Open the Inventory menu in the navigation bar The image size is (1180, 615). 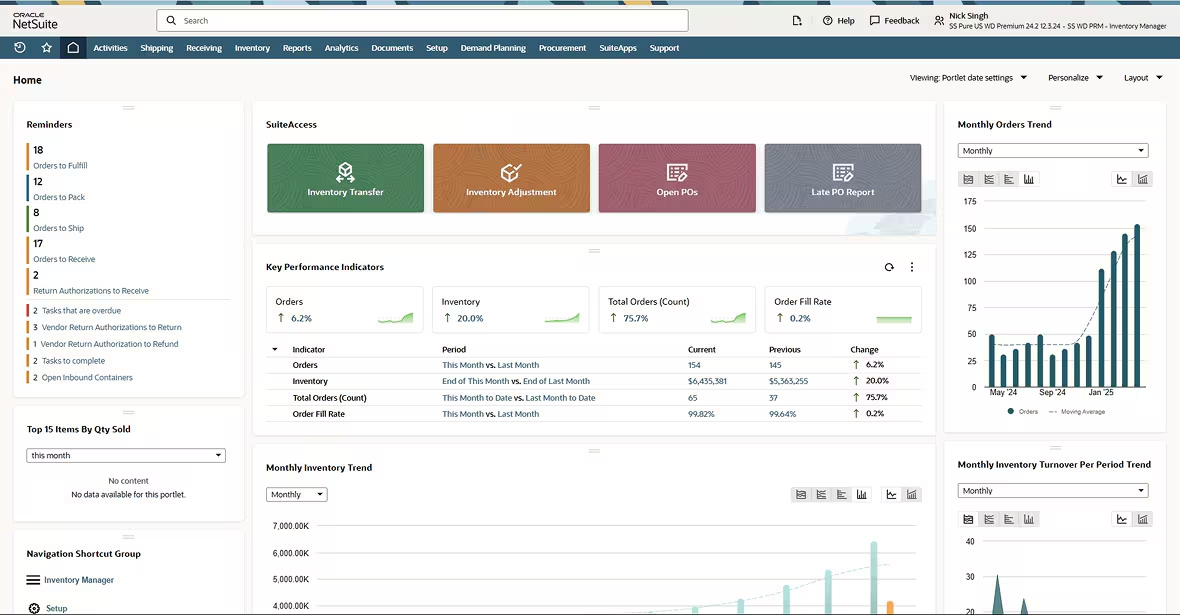(252, 47)
